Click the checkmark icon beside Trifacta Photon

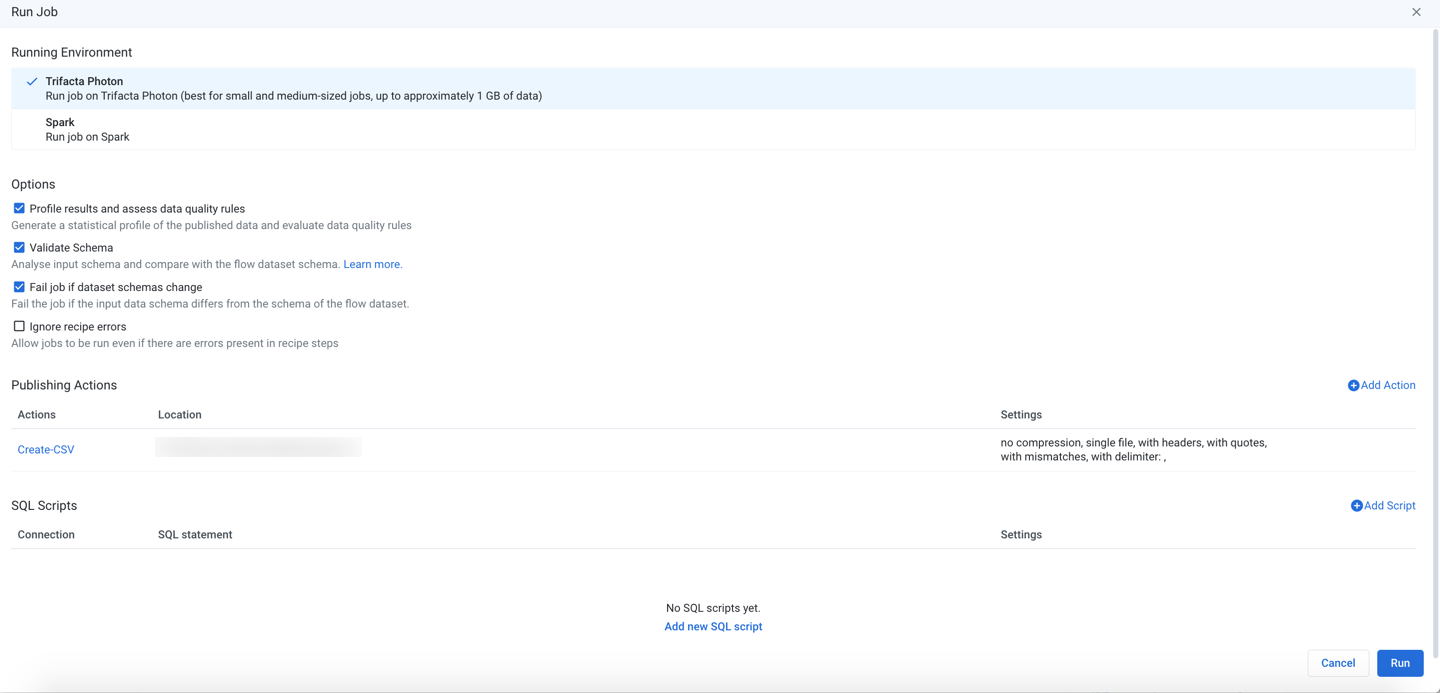[x=32, y=82]
